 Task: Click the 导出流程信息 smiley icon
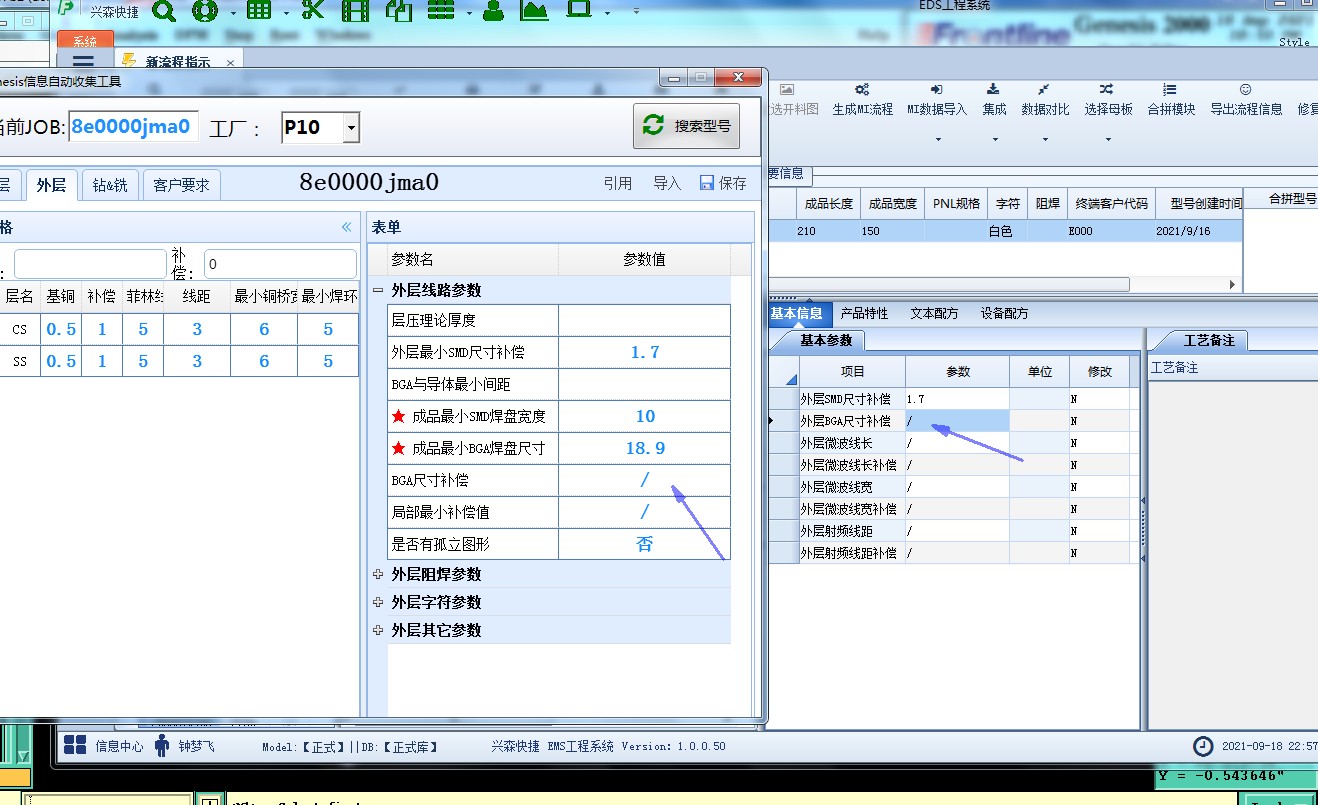1245,89
